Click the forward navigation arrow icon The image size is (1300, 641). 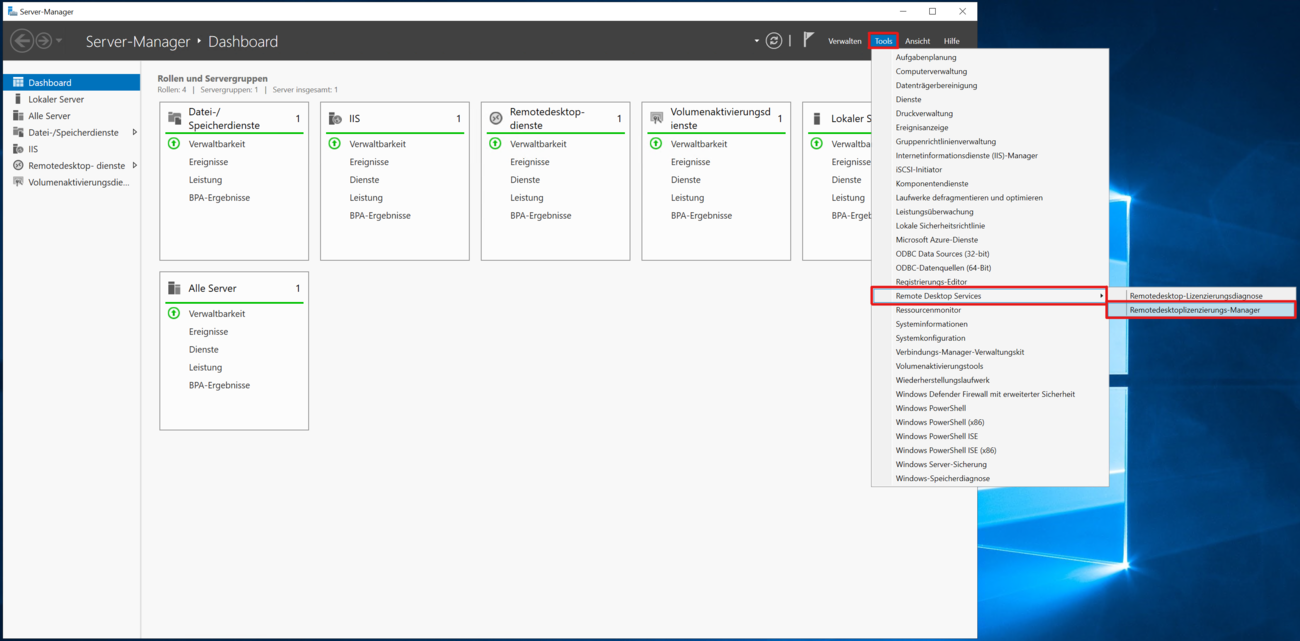44,41
